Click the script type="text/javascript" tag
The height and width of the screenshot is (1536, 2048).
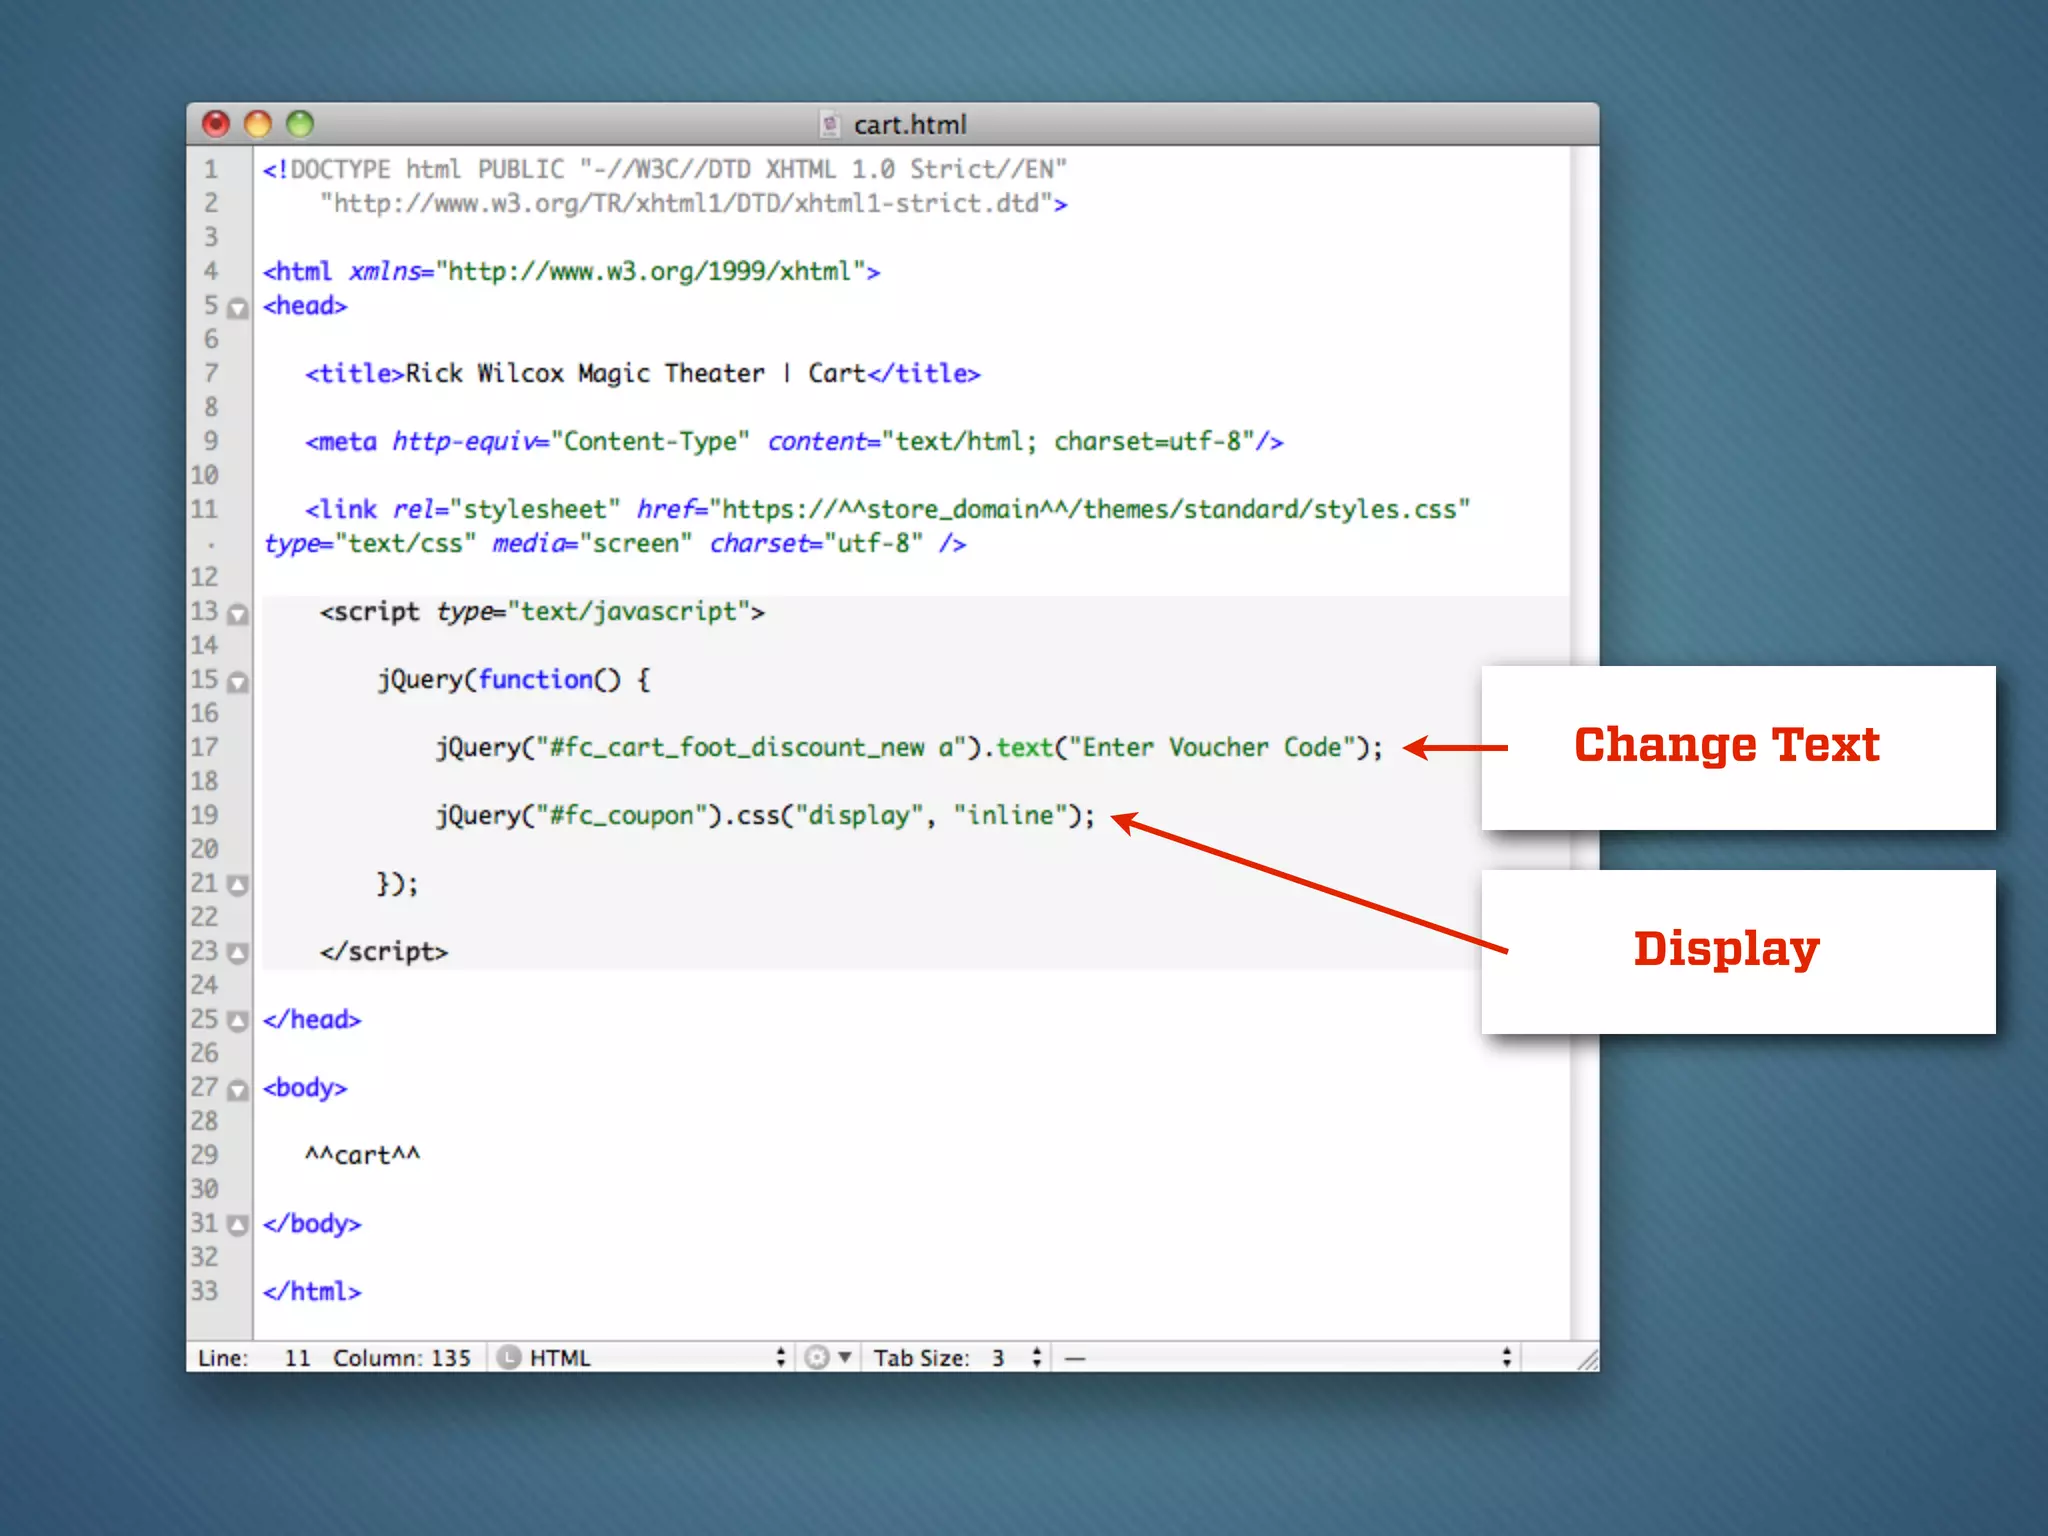coord(542,611)
